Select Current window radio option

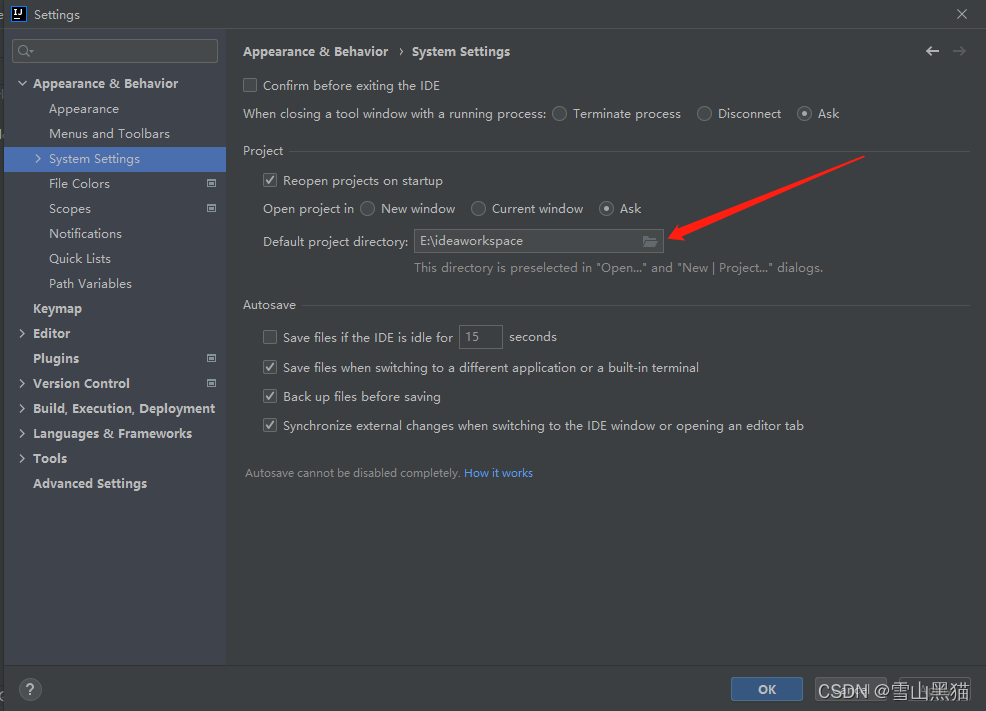point(479,209)
